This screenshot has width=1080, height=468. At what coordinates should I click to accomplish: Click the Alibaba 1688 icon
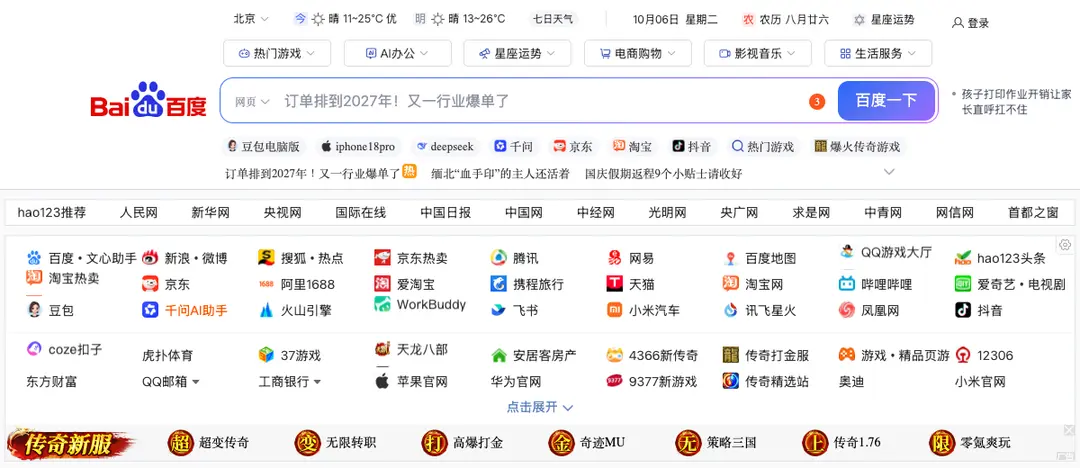click(266, 284)
